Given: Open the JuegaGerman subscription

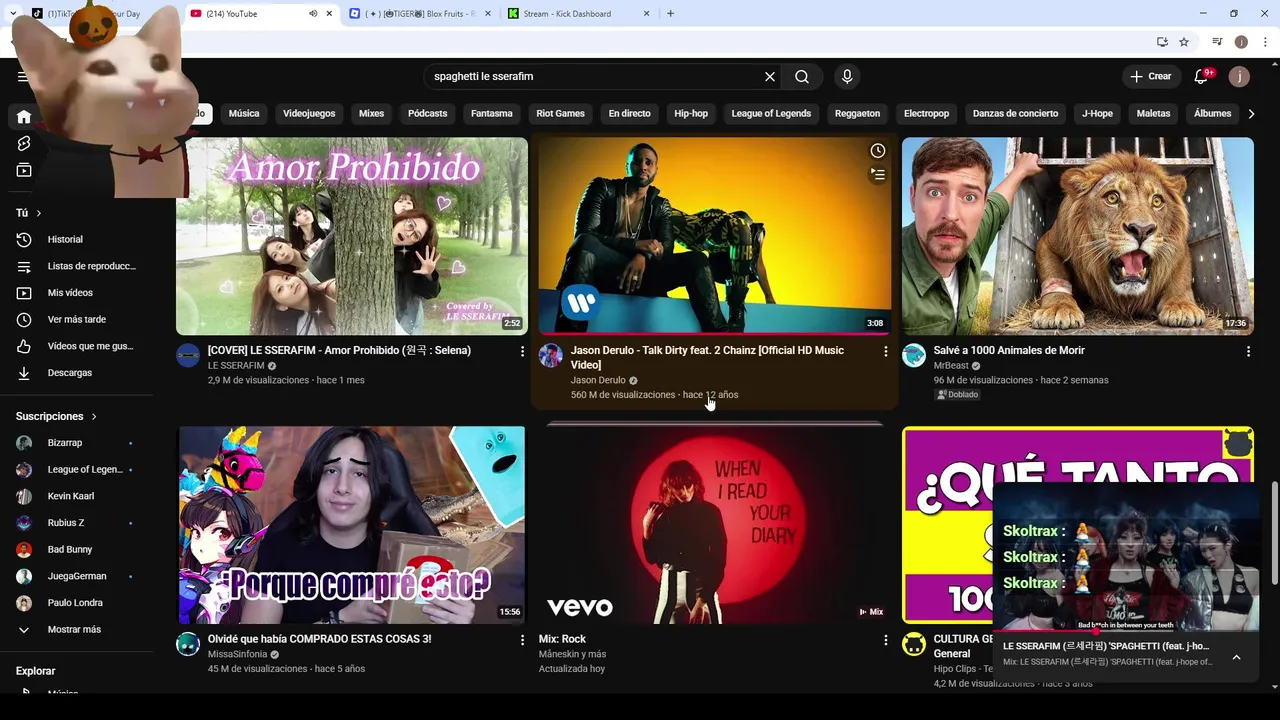Looking at the screenshot, I should tap(76, 577).
